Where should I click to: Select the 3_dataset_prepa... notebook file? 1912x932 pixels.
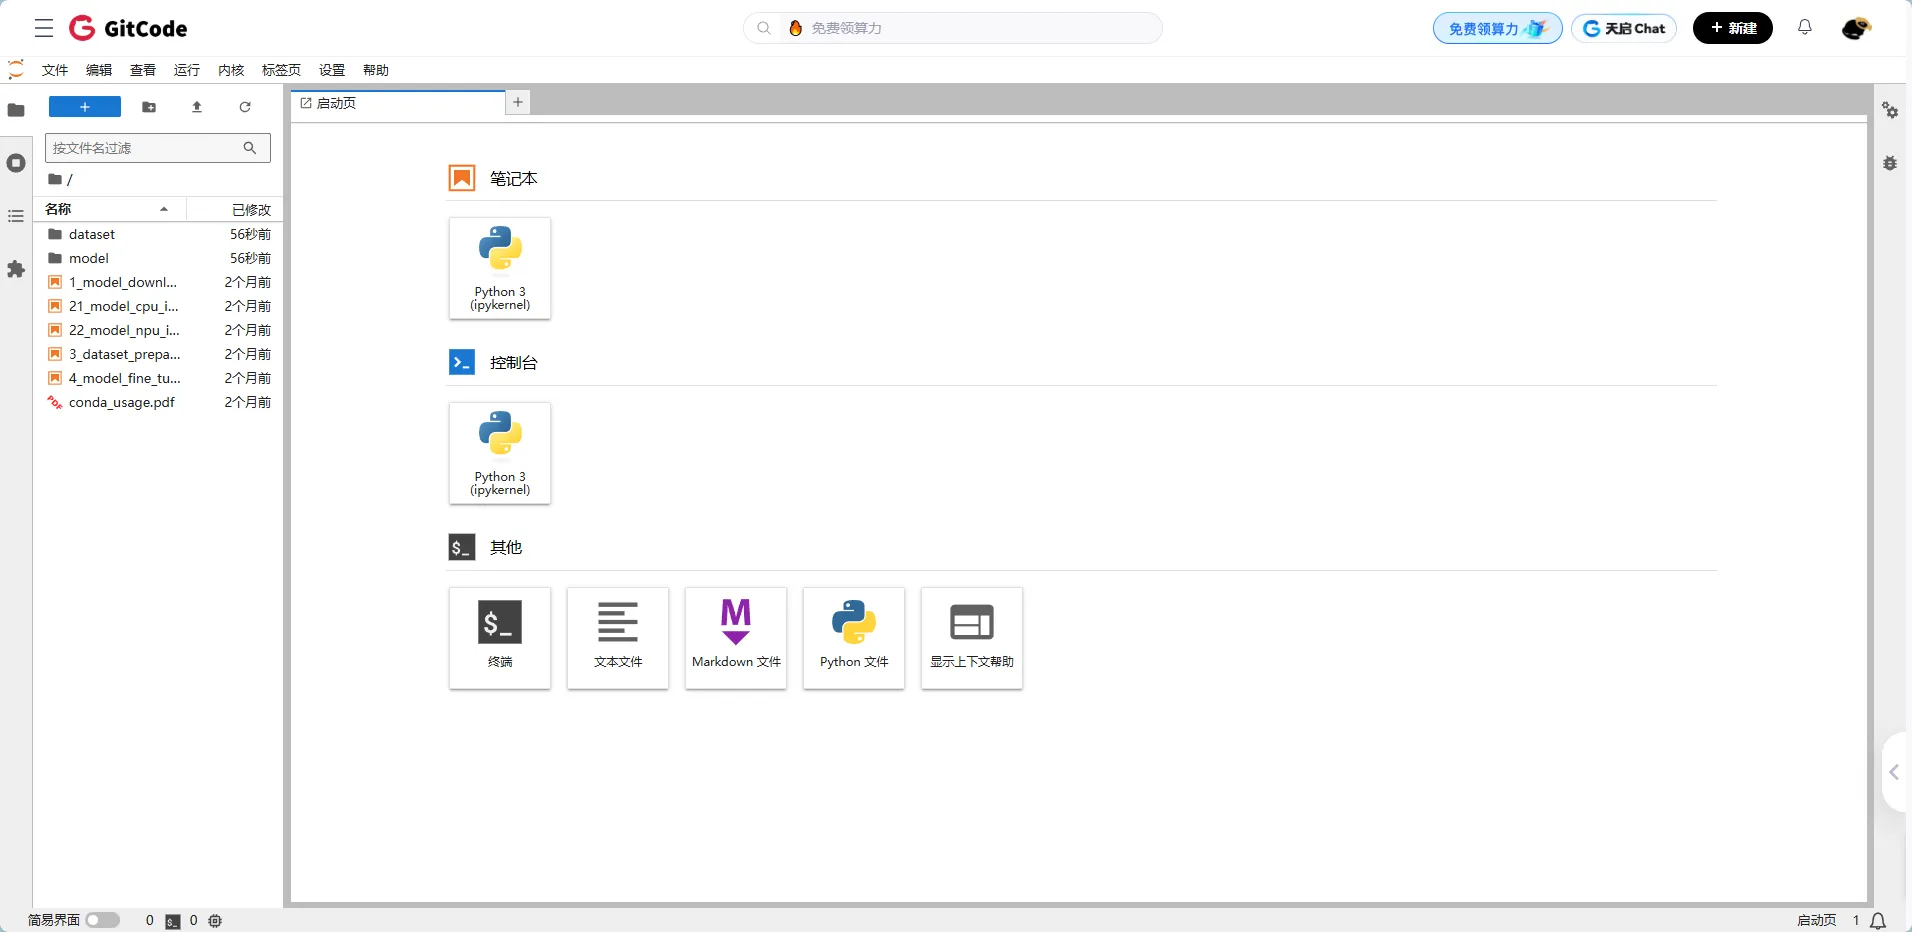click(159, 354)
